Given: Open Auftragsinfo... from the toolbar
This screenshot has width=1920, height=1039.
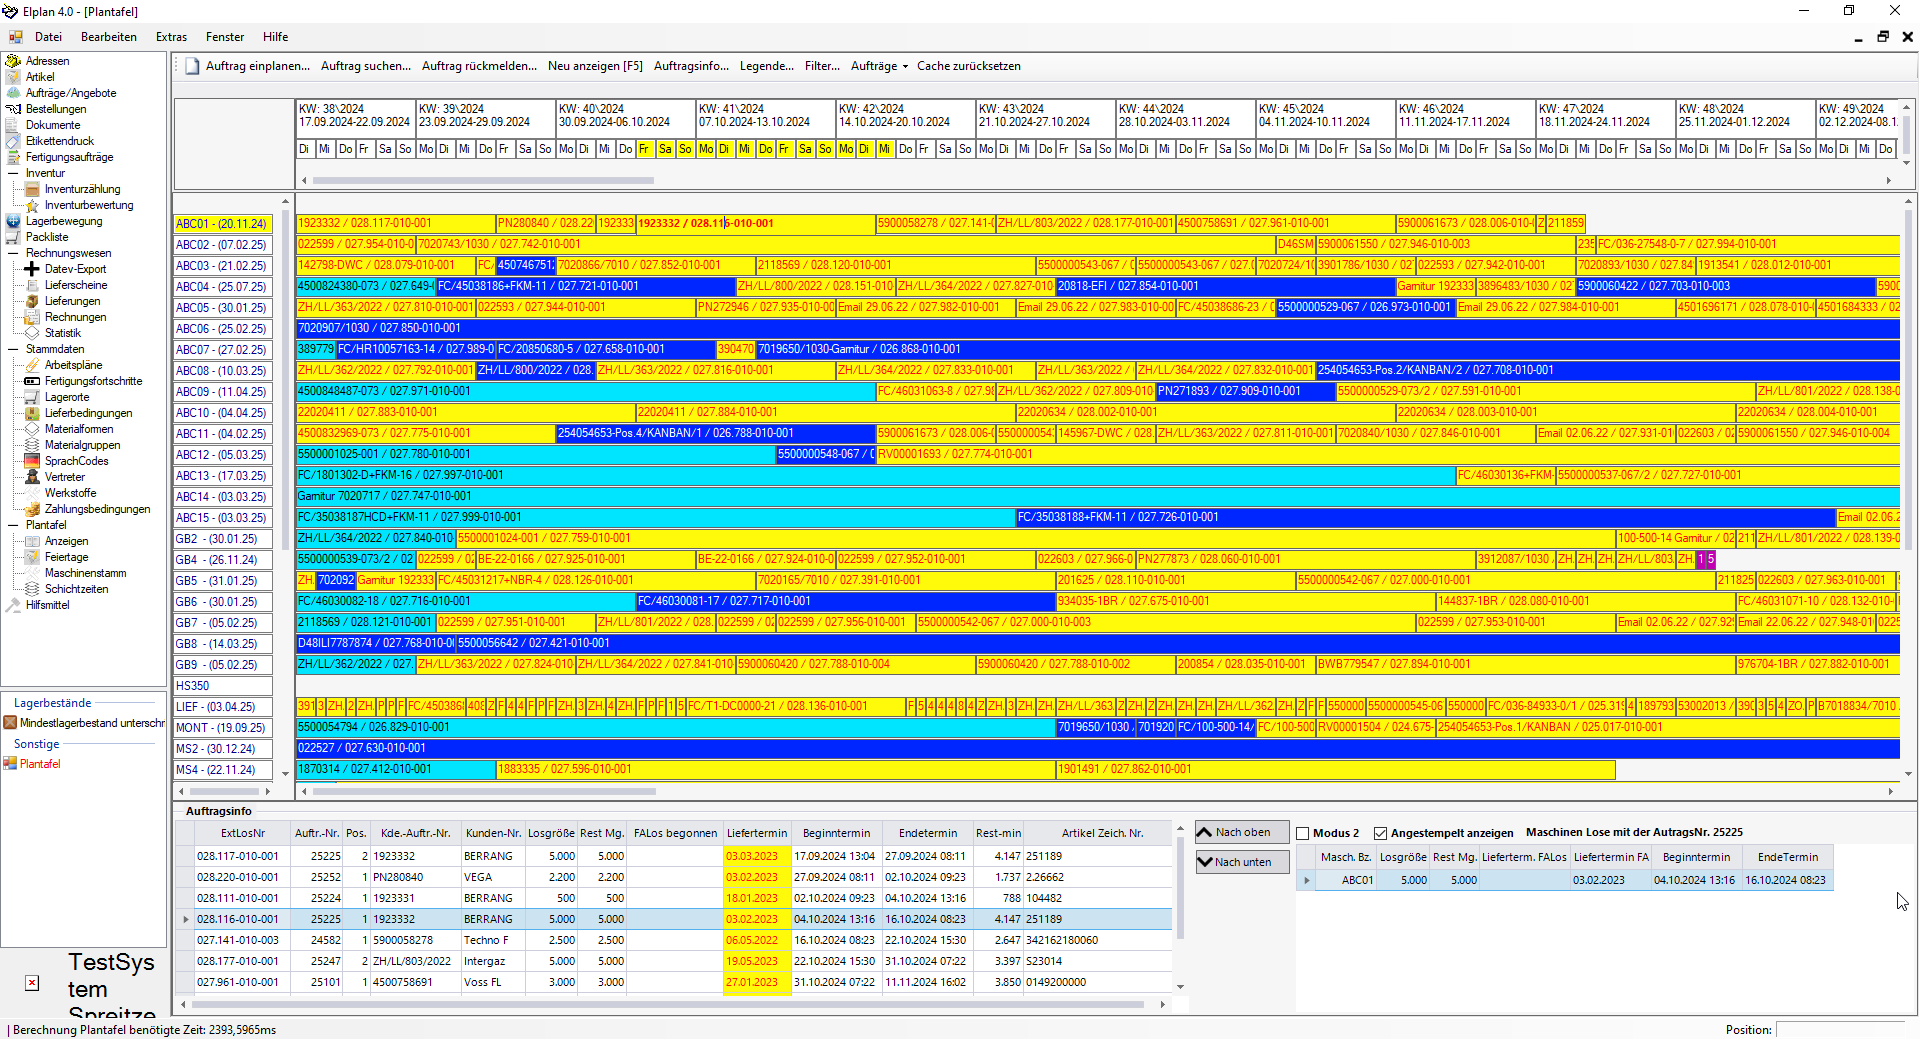Looking at the screenshot, I should [x=691, y=66].
